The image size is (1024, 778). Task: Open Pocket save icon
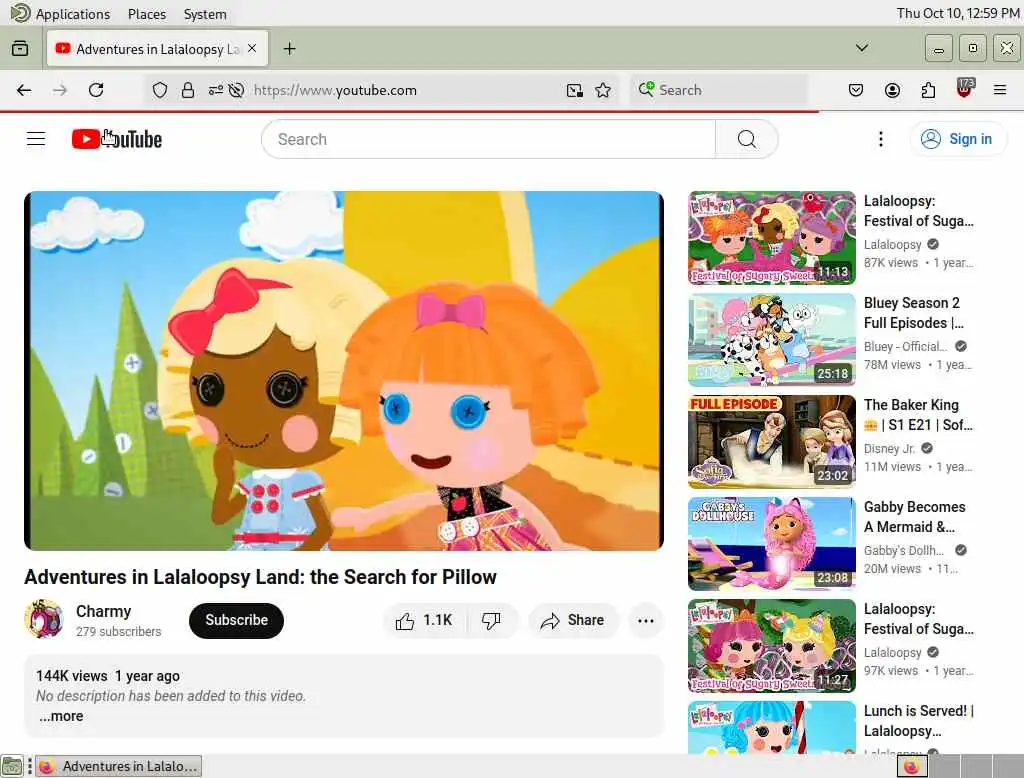coord(856,90)
